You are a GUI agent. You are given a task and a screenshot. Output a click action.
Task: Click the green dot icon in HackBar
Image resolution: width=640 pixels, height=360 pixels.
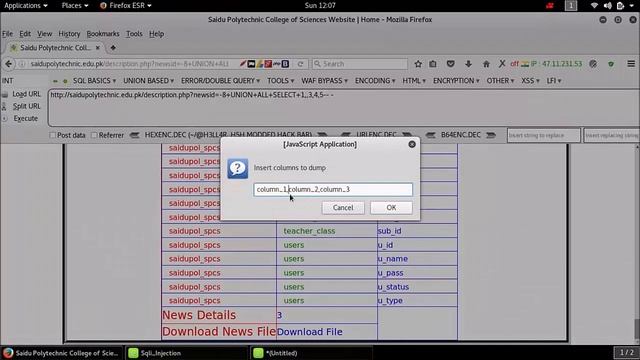(x=65, y=81)
